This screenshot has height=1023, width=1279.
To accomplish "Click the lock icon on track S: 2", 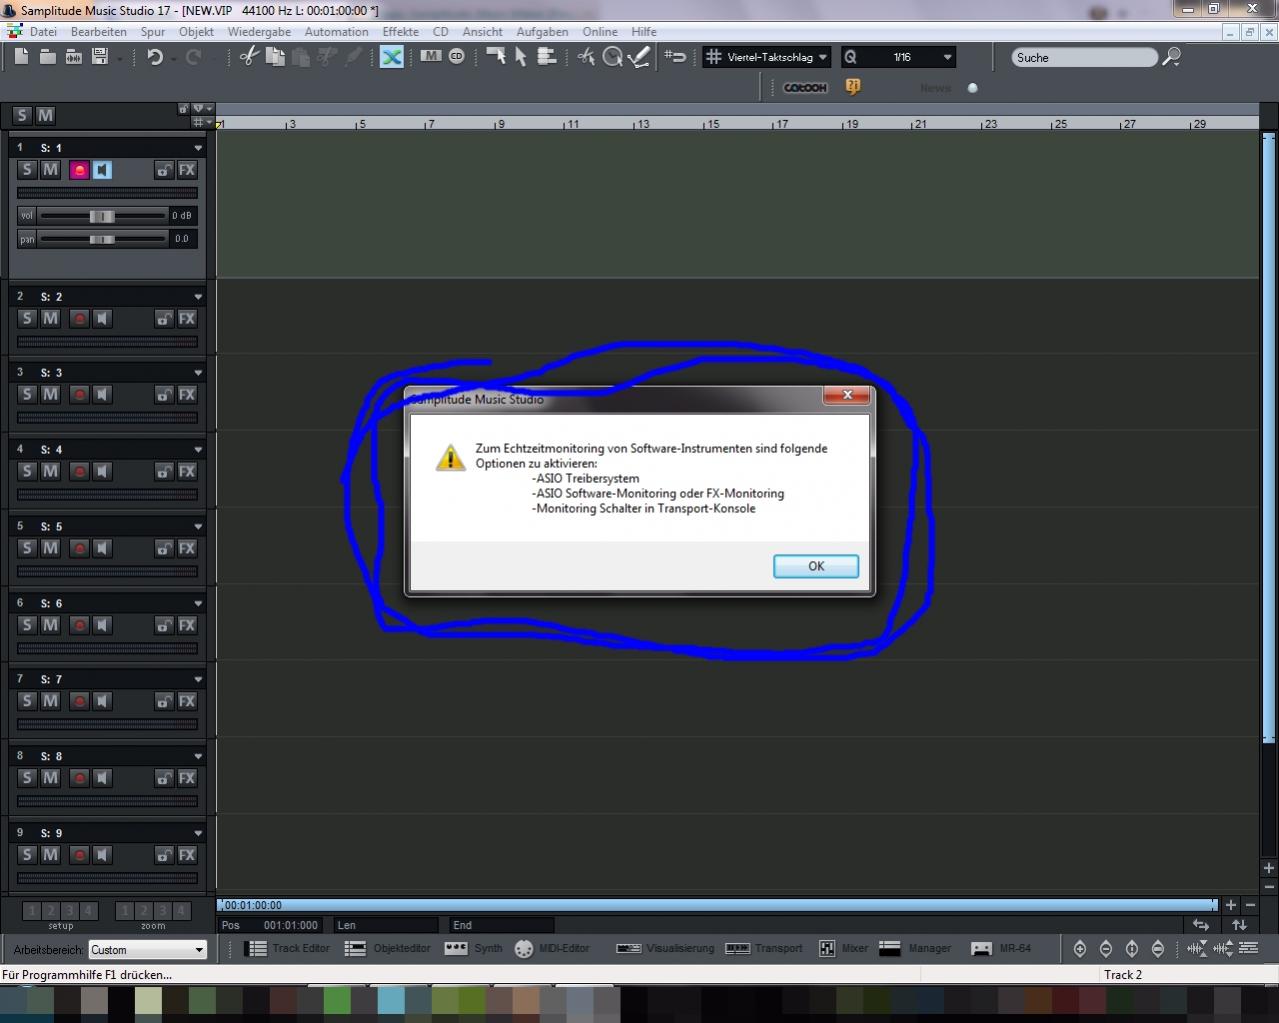I will [x=164, y=319].
